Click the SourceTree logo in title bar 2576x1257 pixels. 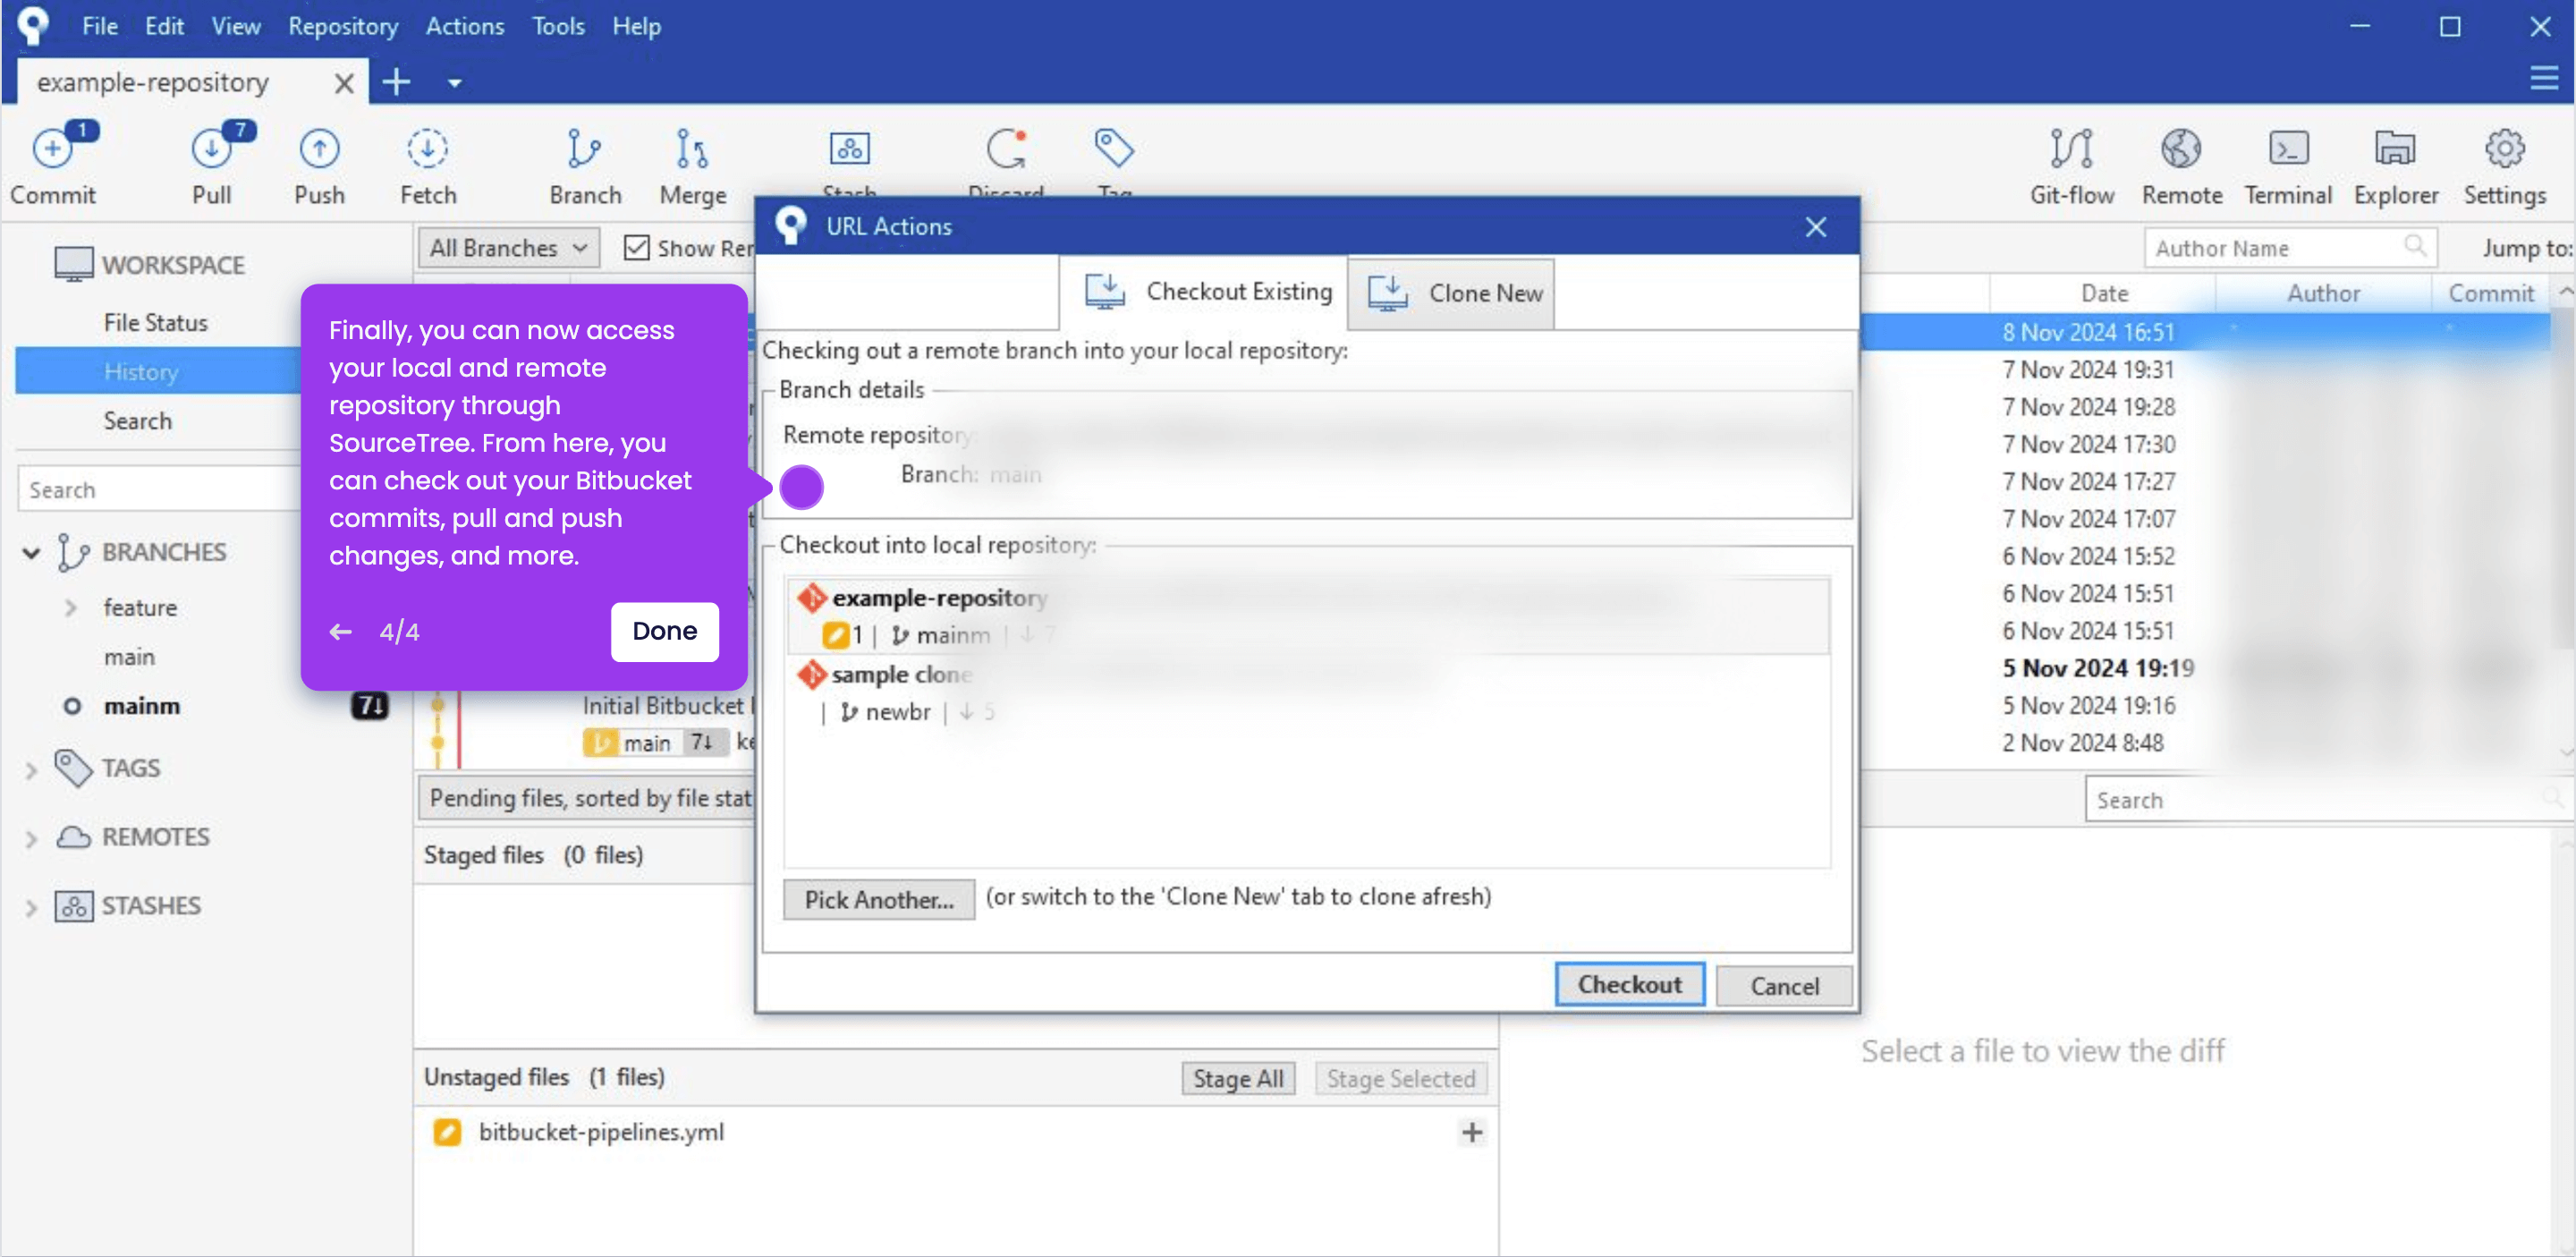pos(33,25)
